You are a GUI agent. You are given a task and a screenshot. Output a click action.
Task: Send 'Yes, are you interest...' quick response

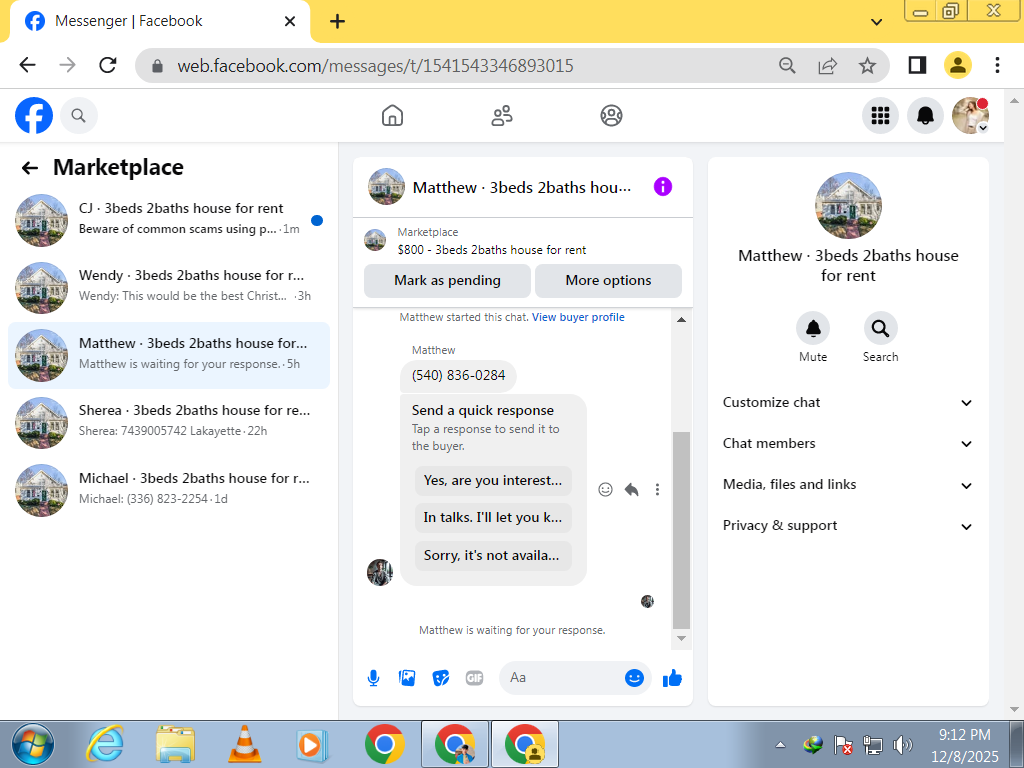point(493,481)
